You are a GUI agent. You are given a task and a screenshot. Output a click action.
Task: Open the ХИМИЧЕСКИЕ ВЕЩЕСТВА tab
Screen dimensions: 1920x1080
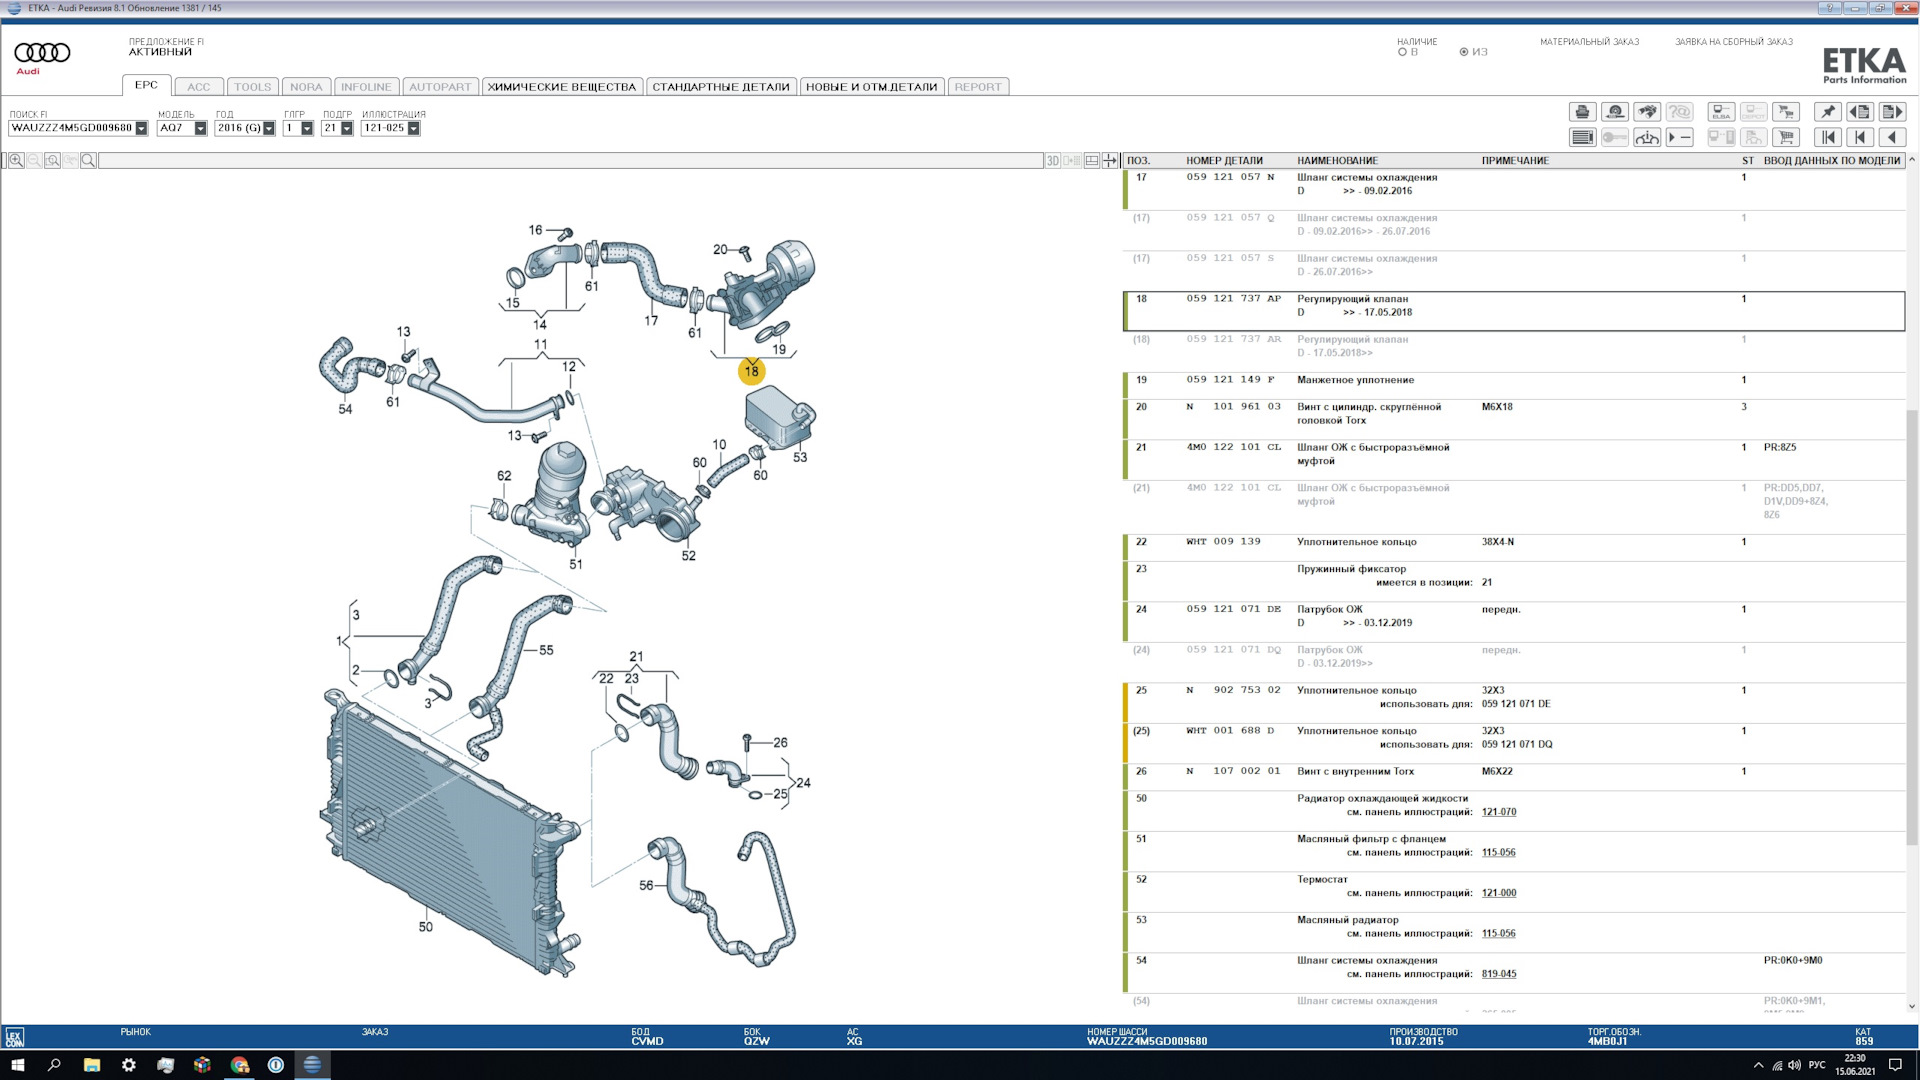pyautogui.click(x=562, y=87)
